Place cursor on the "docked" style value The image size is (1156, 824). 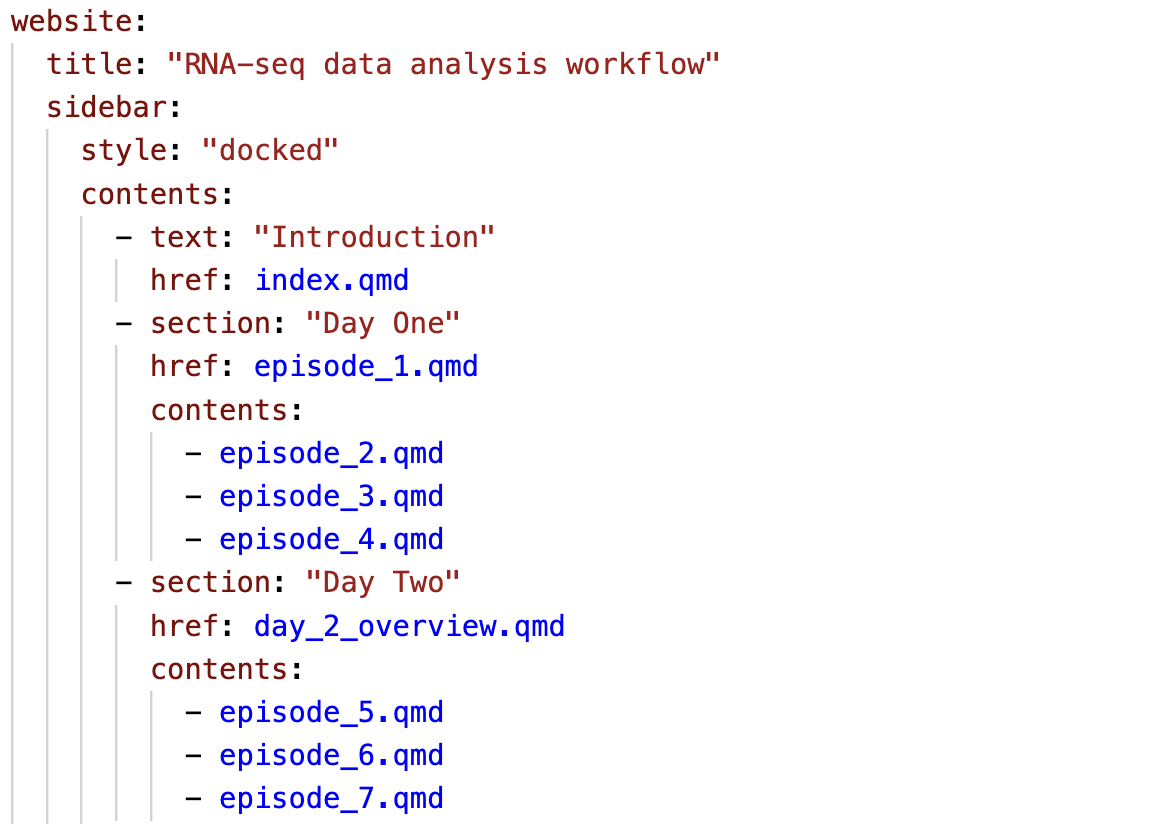coord(270,150)
